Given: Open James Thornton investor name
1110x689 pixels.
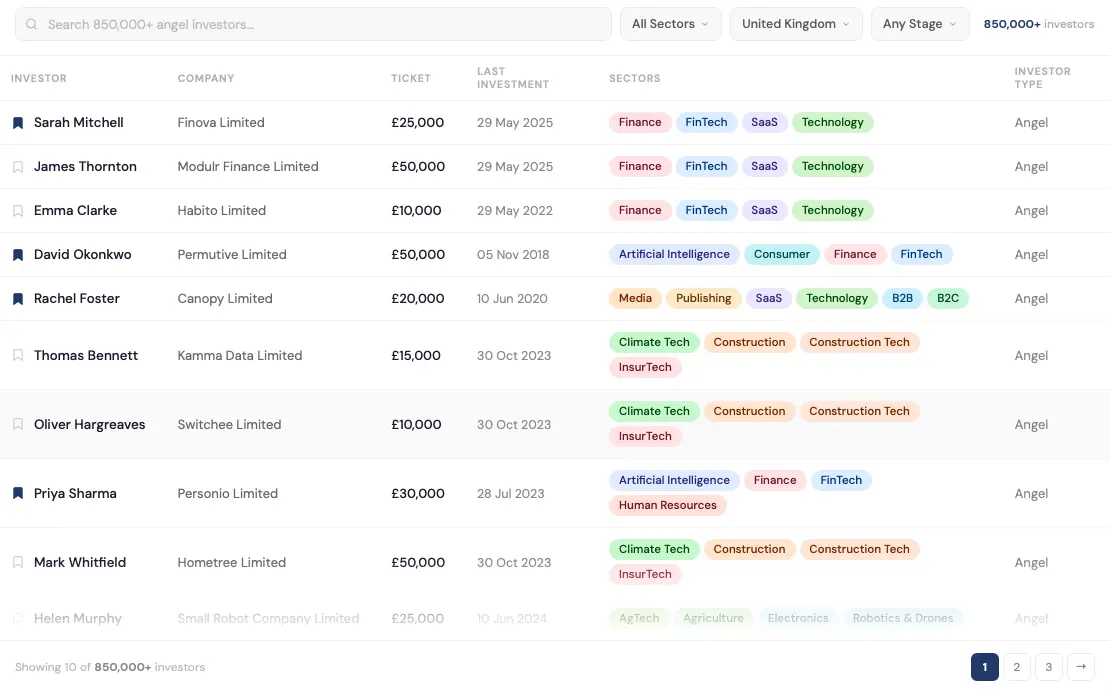Looking at the screenshot, I should tap(85, 166).
